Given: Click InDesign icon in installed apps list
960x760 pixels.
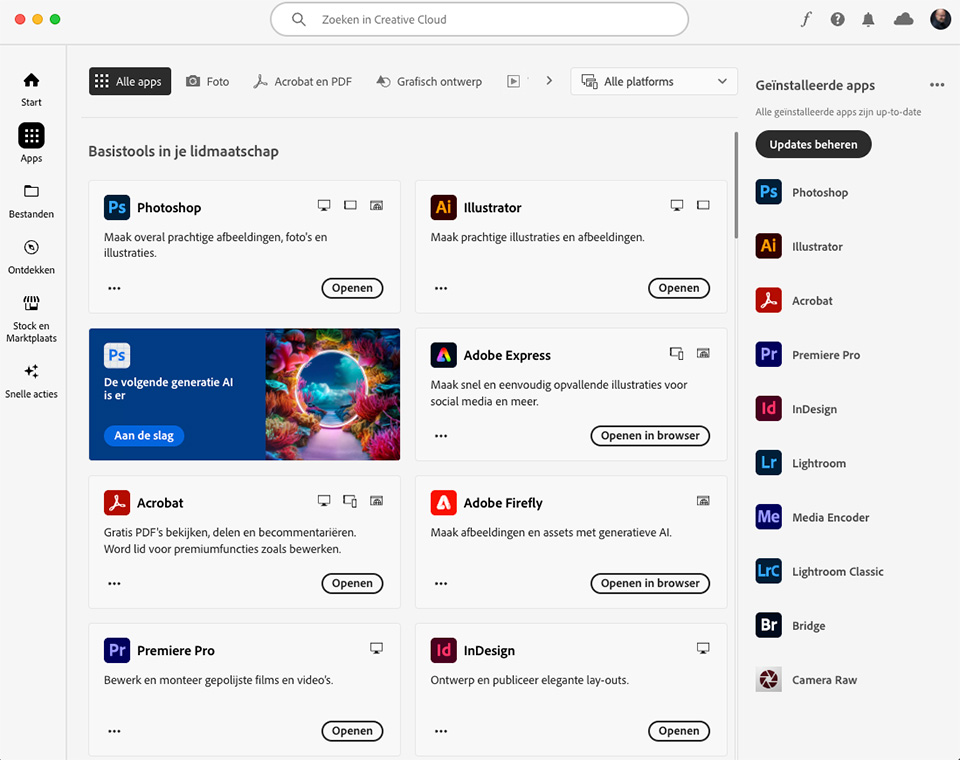Looking at the screenshot, I should [768, 409].
